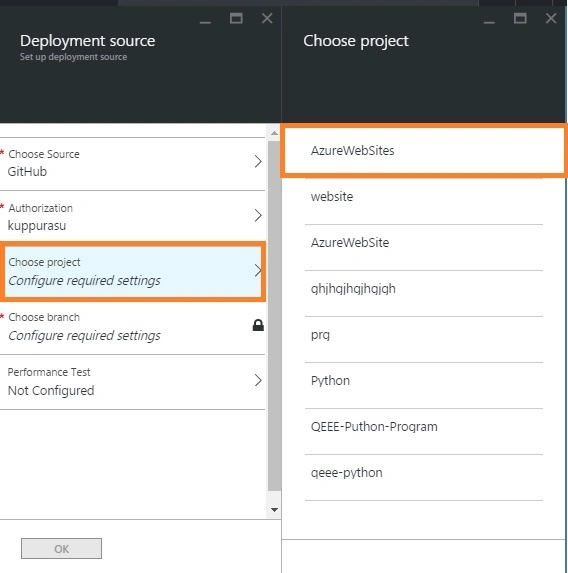This screenshot has width=568, height=573.
Task: Minimize the Choose project blade
Action: (489, 22)
